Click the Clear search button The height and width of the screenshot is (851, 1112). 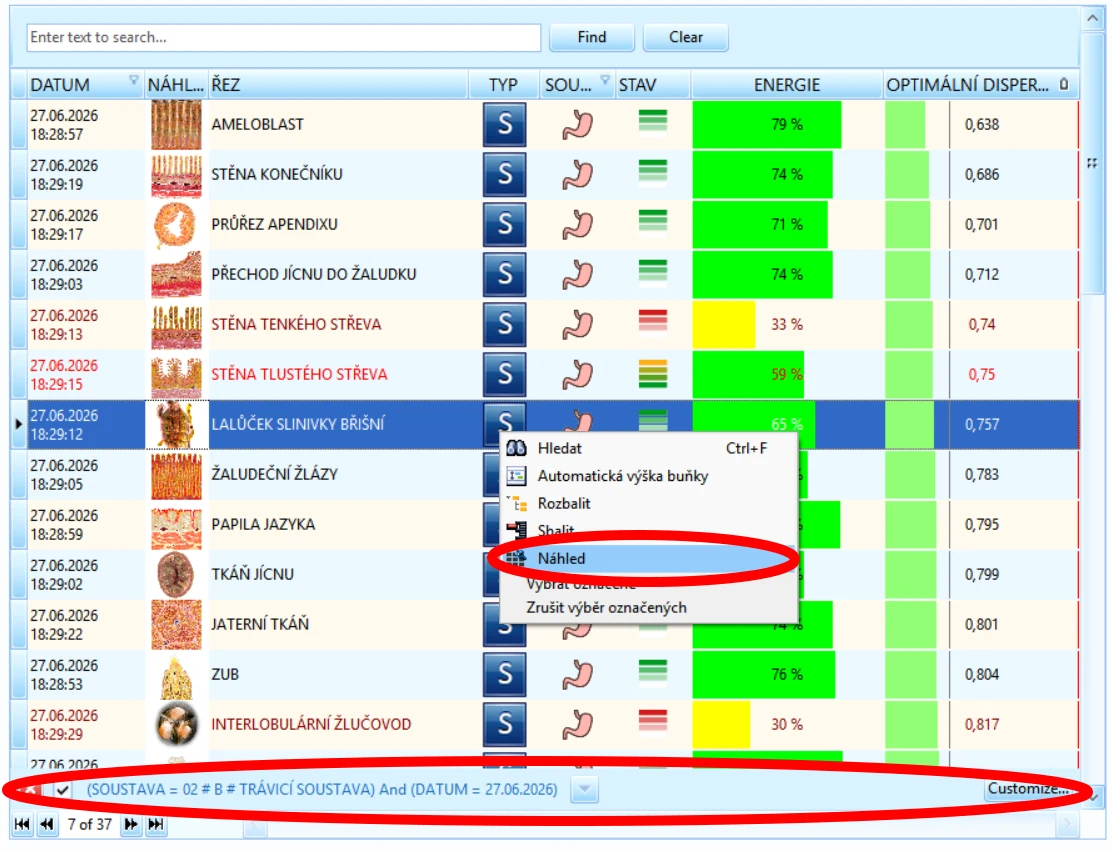pos(686,38)
